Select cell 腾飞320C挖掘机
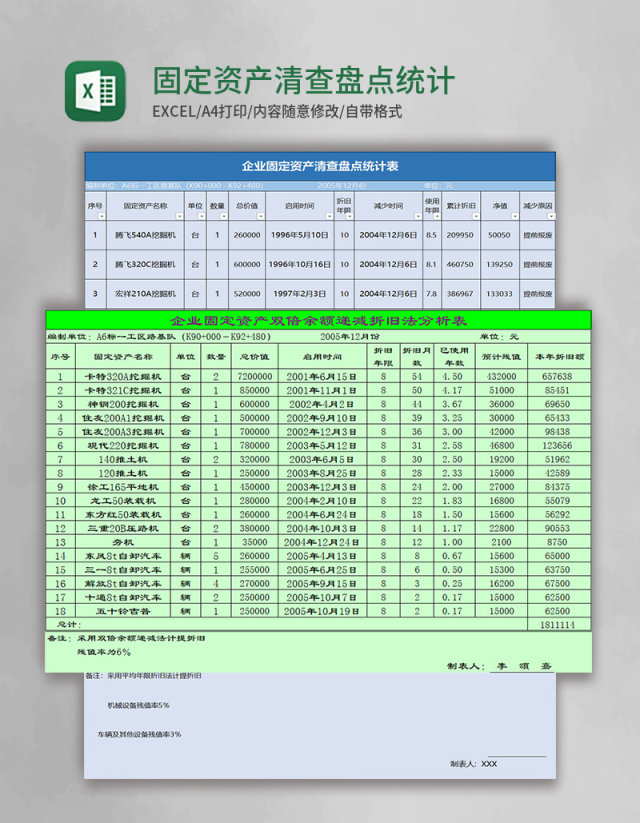This screenshot has height=823, width=640. 145,265
